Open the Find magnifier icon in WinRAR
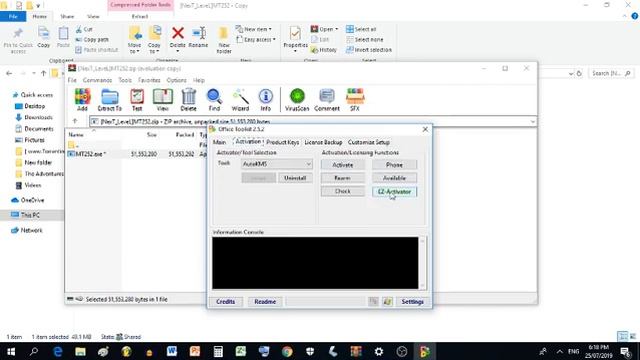 pyautogui.click(x=214, y=100)
